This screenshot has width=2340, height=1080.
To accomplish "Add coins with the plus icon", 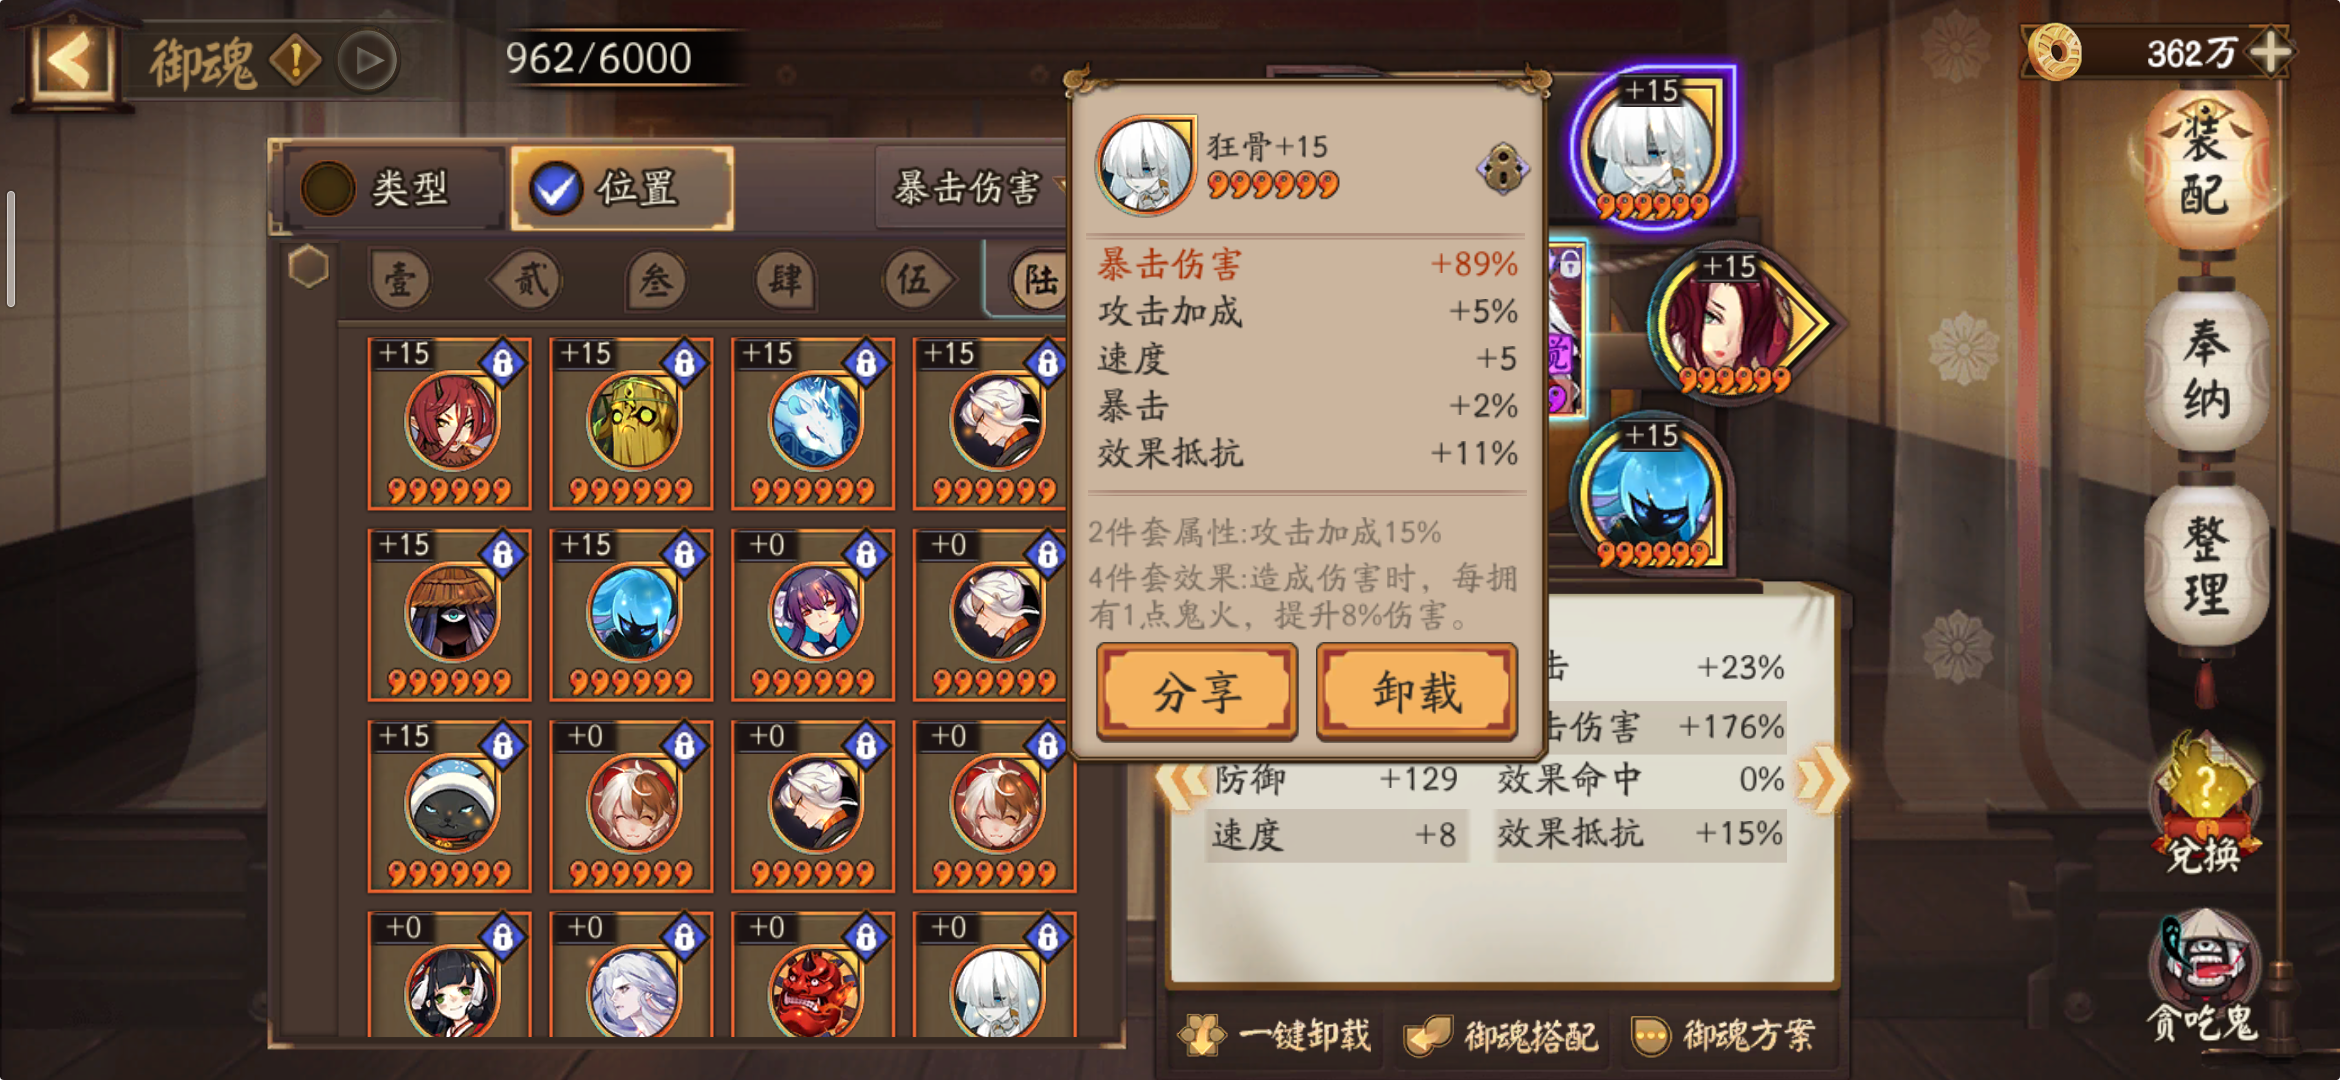I will coord(2272,51).
